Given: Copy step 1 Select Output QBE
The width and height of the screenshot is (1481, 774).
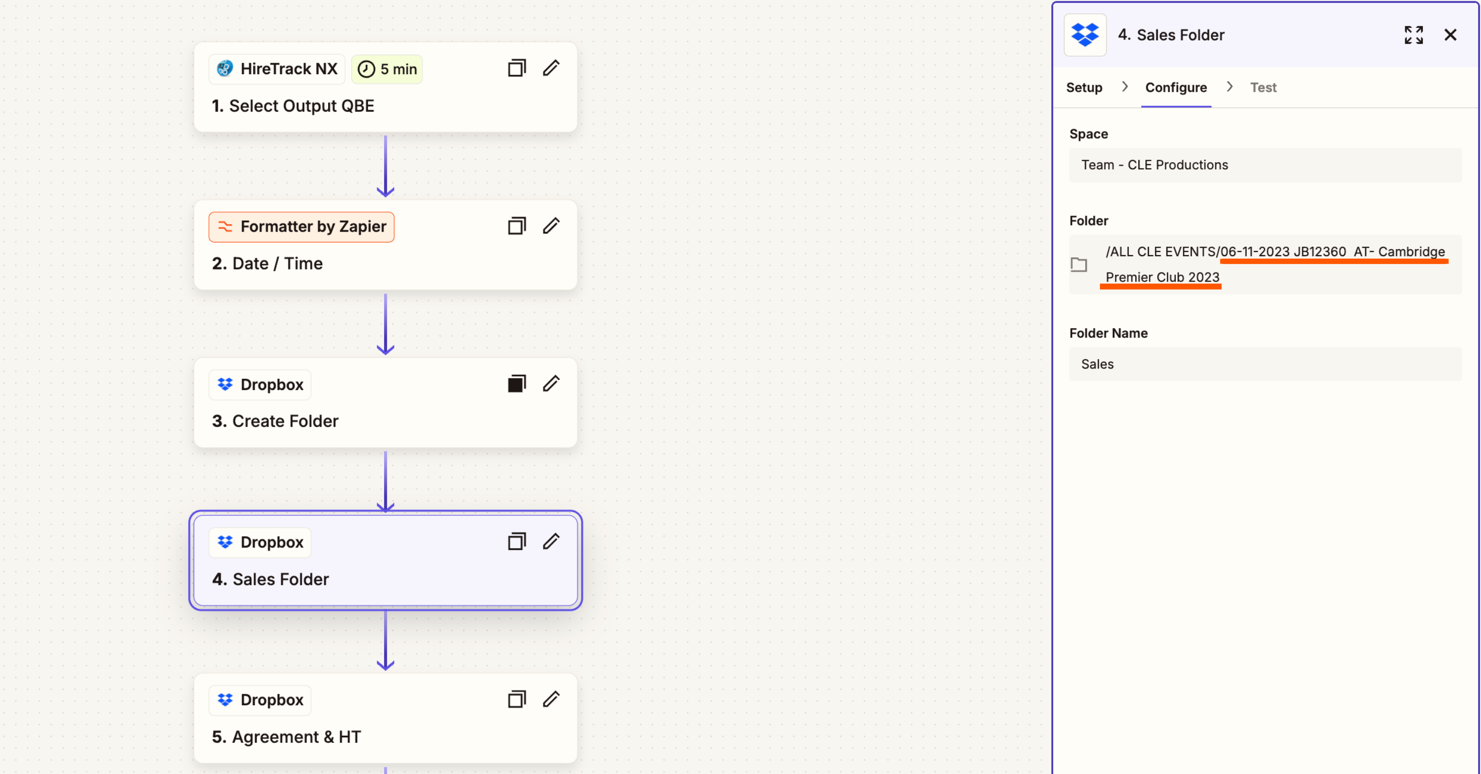Looking at the screenshot, I should 517,68.
